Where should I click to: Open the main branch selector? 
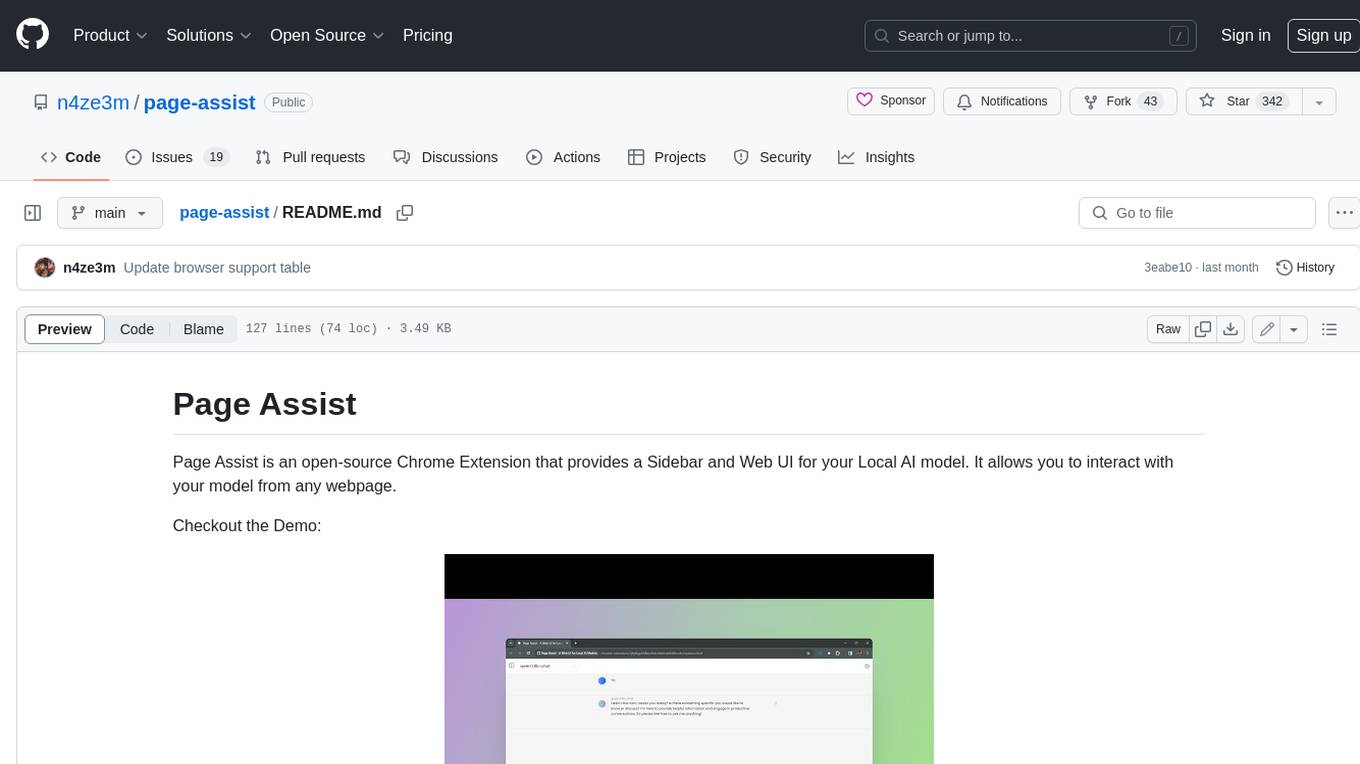109,213
